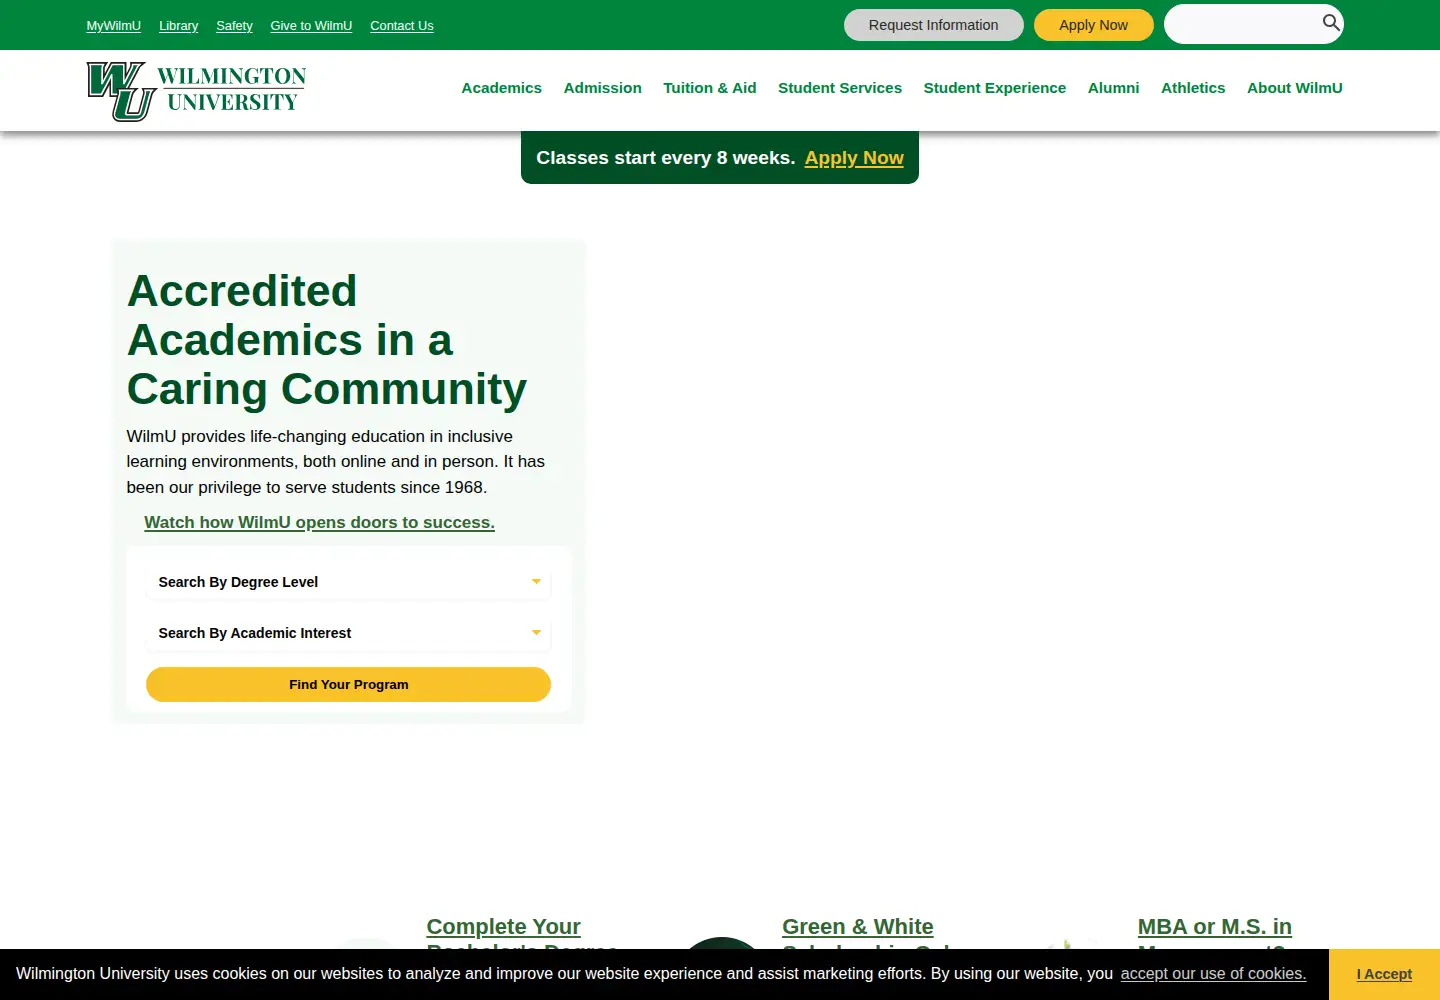Expand the Search By Academic Interest dropdown
Viewport: 1440px width, 1000px height.
(348, 633)
